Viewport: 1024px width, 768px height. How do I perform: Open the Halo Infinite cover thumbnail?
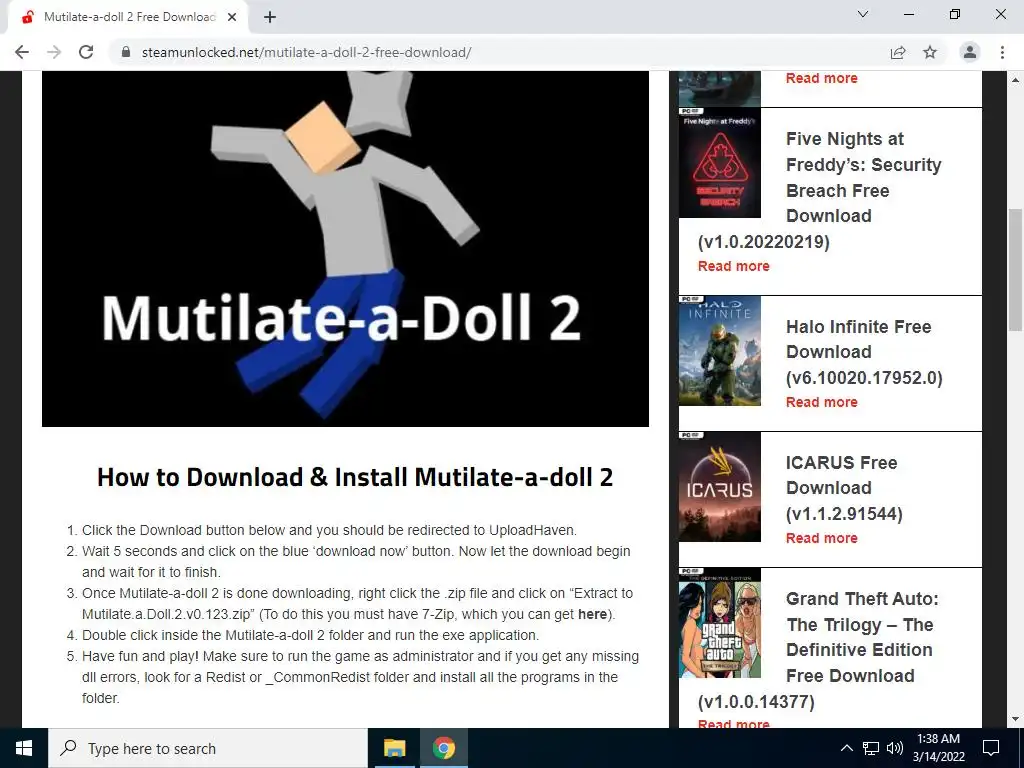tap(720, 351)
